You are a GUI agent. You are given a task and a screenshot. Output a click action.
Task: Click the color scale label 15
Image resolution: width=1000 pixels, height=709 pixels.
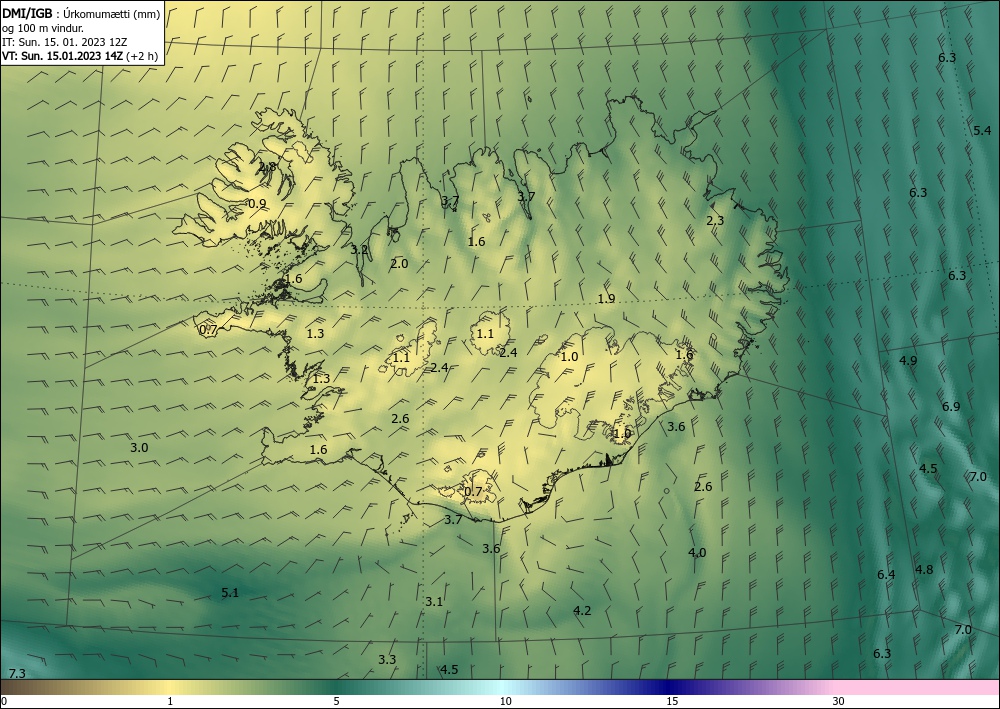pyautogui.click(x=672, y=701)
